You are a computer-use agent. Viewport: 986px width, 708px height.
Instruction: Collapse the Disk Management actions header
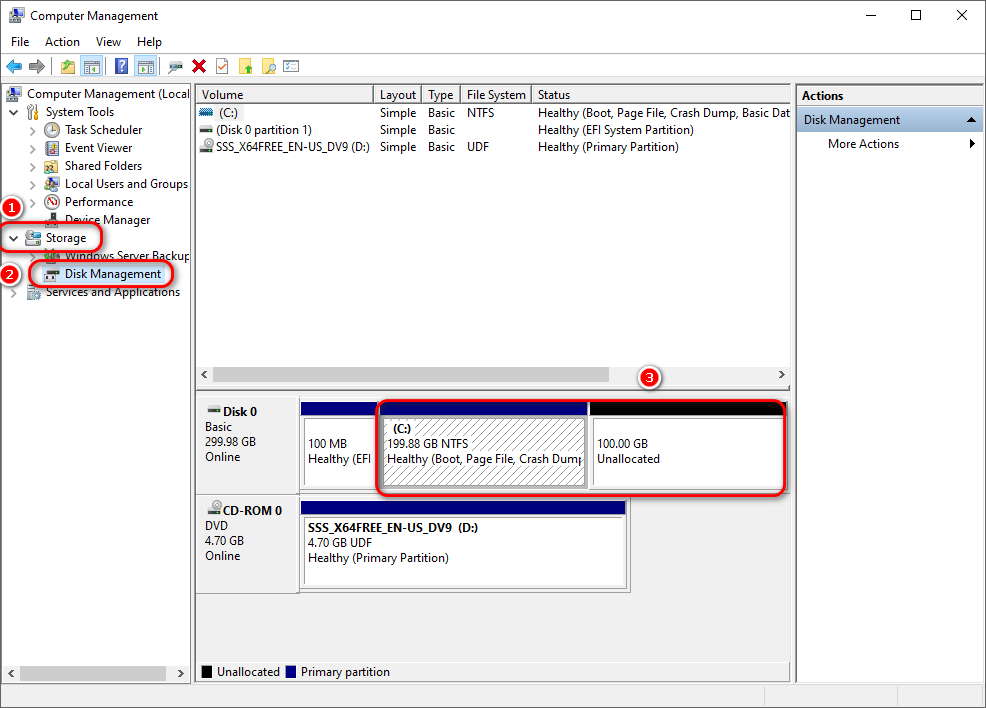(x=969, y=120)
